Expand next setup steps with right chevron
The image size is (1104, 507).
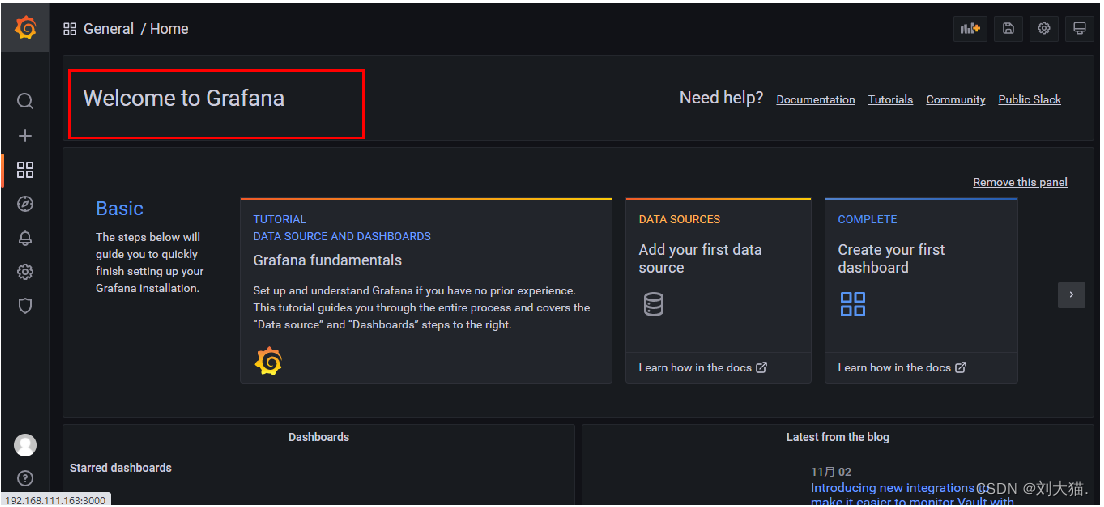click(1071, 295)
